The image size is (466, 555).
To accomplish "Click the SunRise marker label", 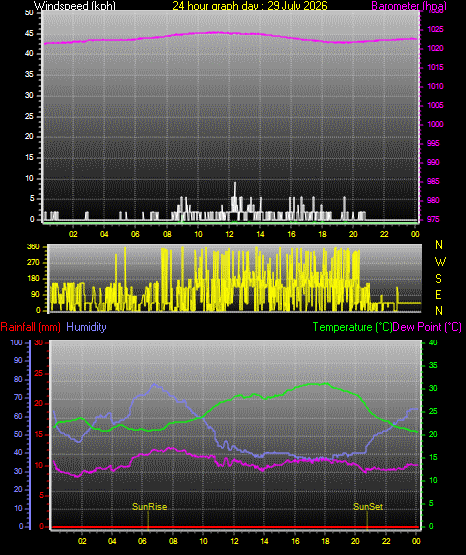I will click(149, 507).
